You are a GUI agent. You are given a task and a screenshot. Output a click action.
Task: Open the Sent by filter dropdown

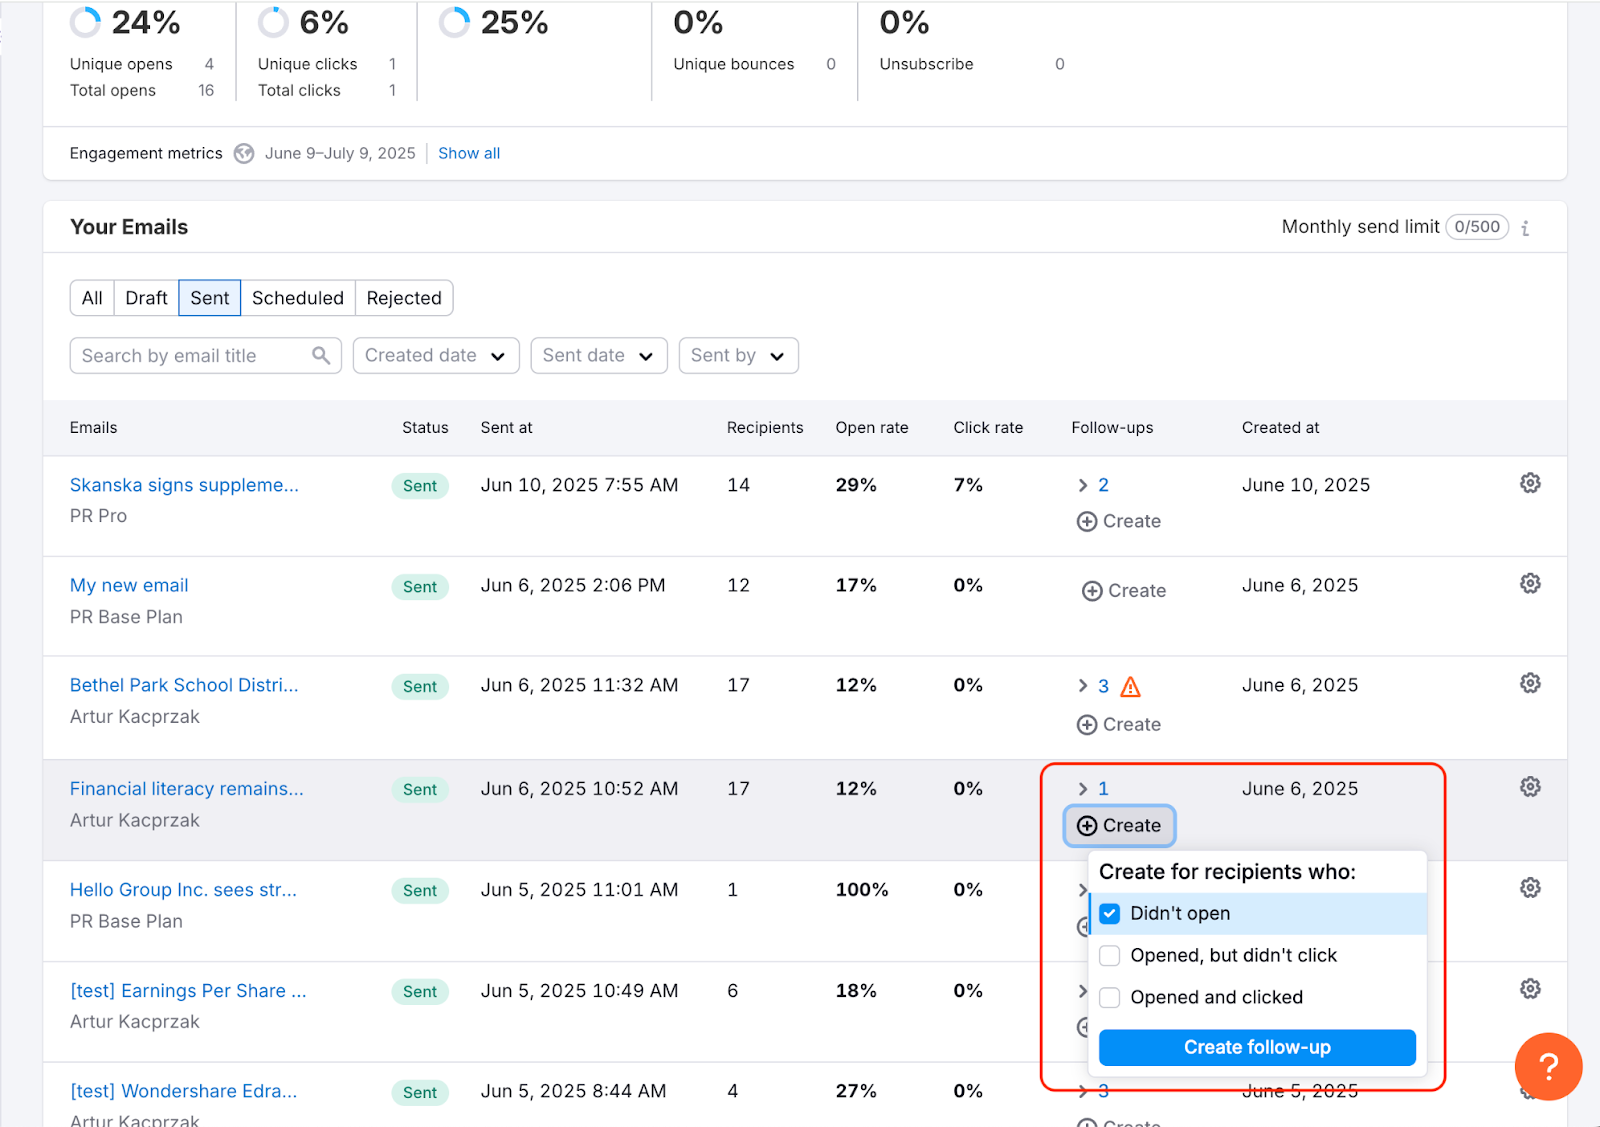pyautogui.click(x=737, y=356)
